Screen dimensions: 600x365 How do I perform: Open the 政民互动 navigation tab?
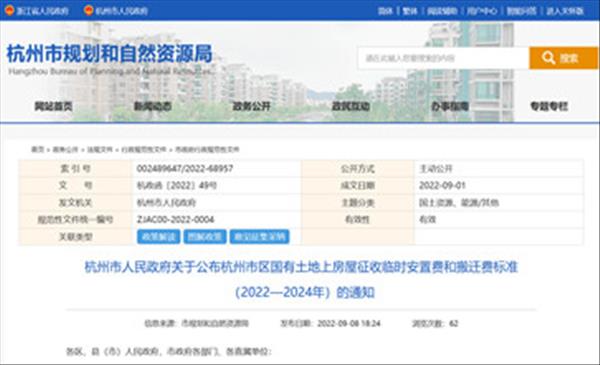coord(351,106)
